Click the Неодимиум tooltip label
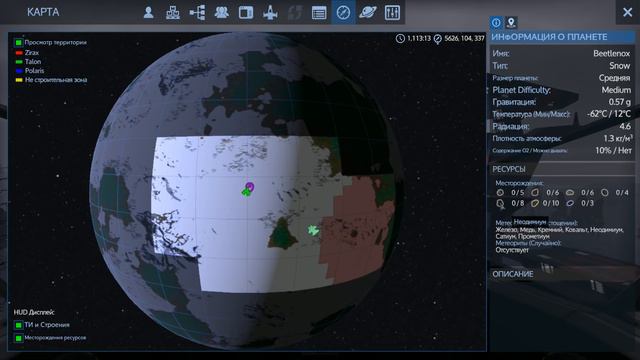640x360 pixels. [x=530, y=222]
